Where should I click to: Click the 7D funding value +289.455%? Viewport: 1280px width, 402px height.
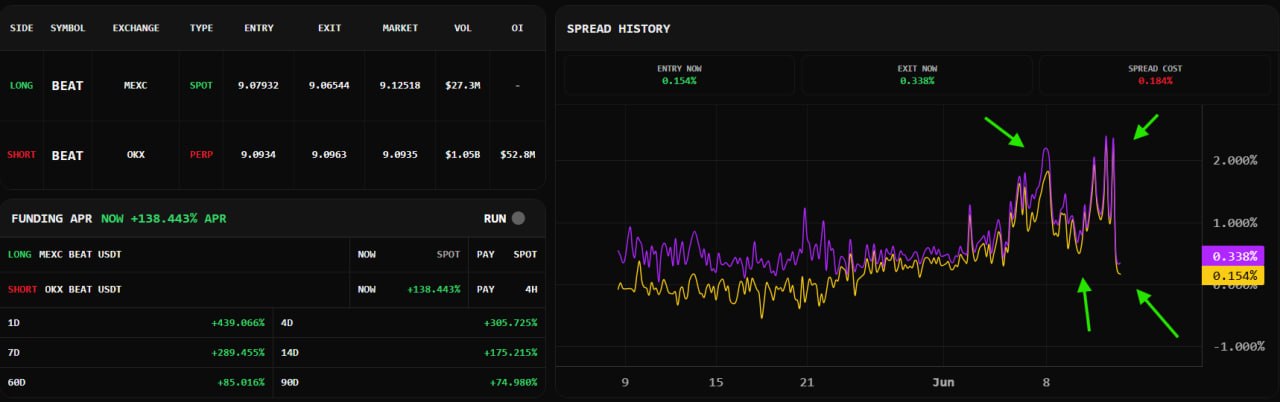(x=238, y=352)
